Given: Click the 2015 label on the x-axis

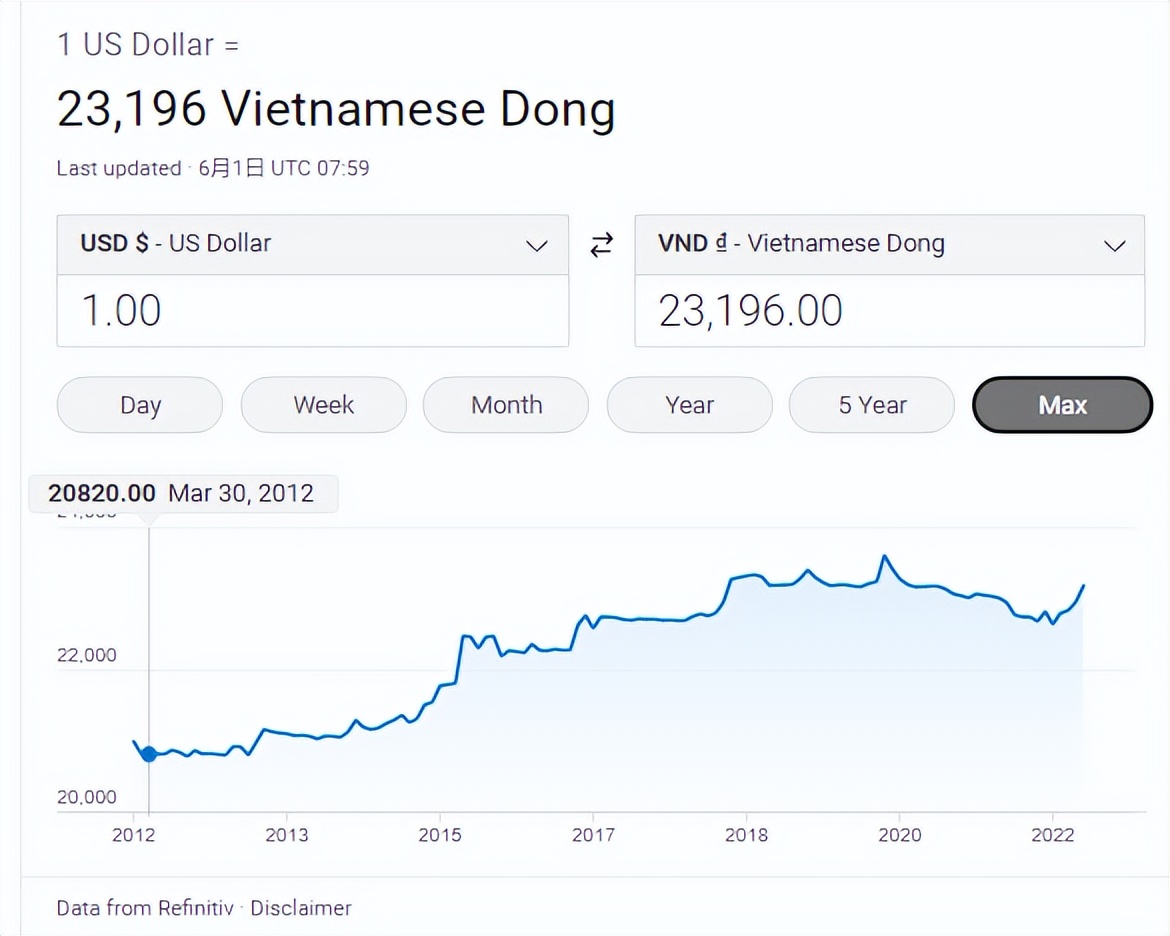Looking at the screenshot, I should [440, 835].
